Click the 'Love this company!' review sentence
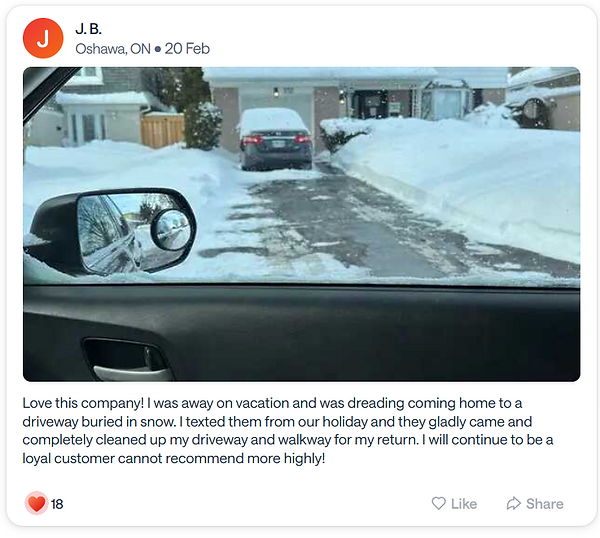This screenshot has width=600, height=538. (x=83, y=403)
